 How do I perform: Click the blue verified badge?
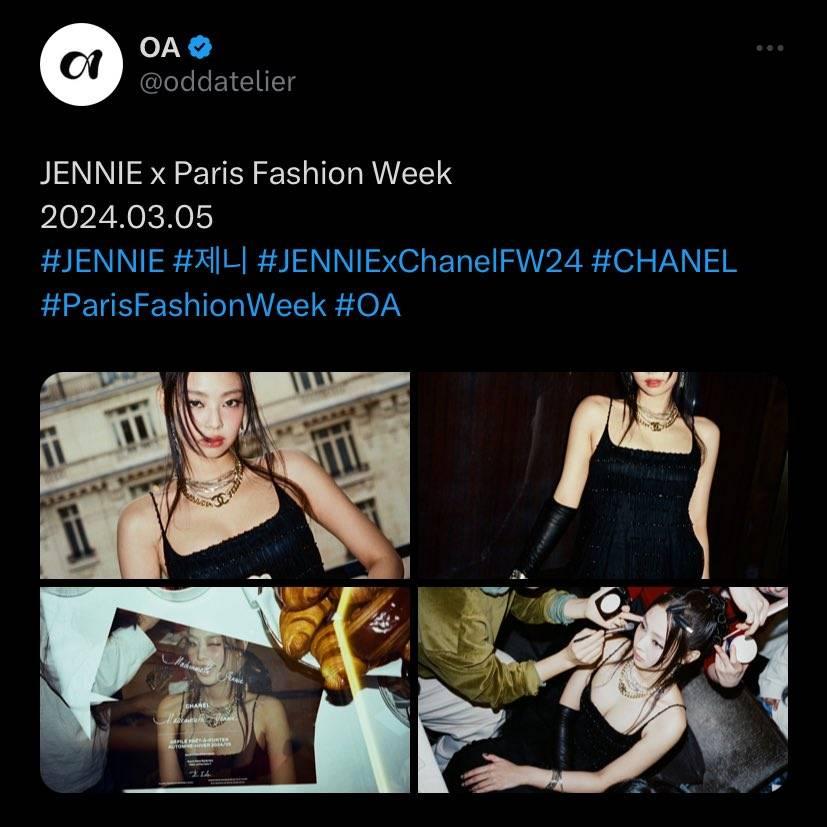click(x=200, y=47)
